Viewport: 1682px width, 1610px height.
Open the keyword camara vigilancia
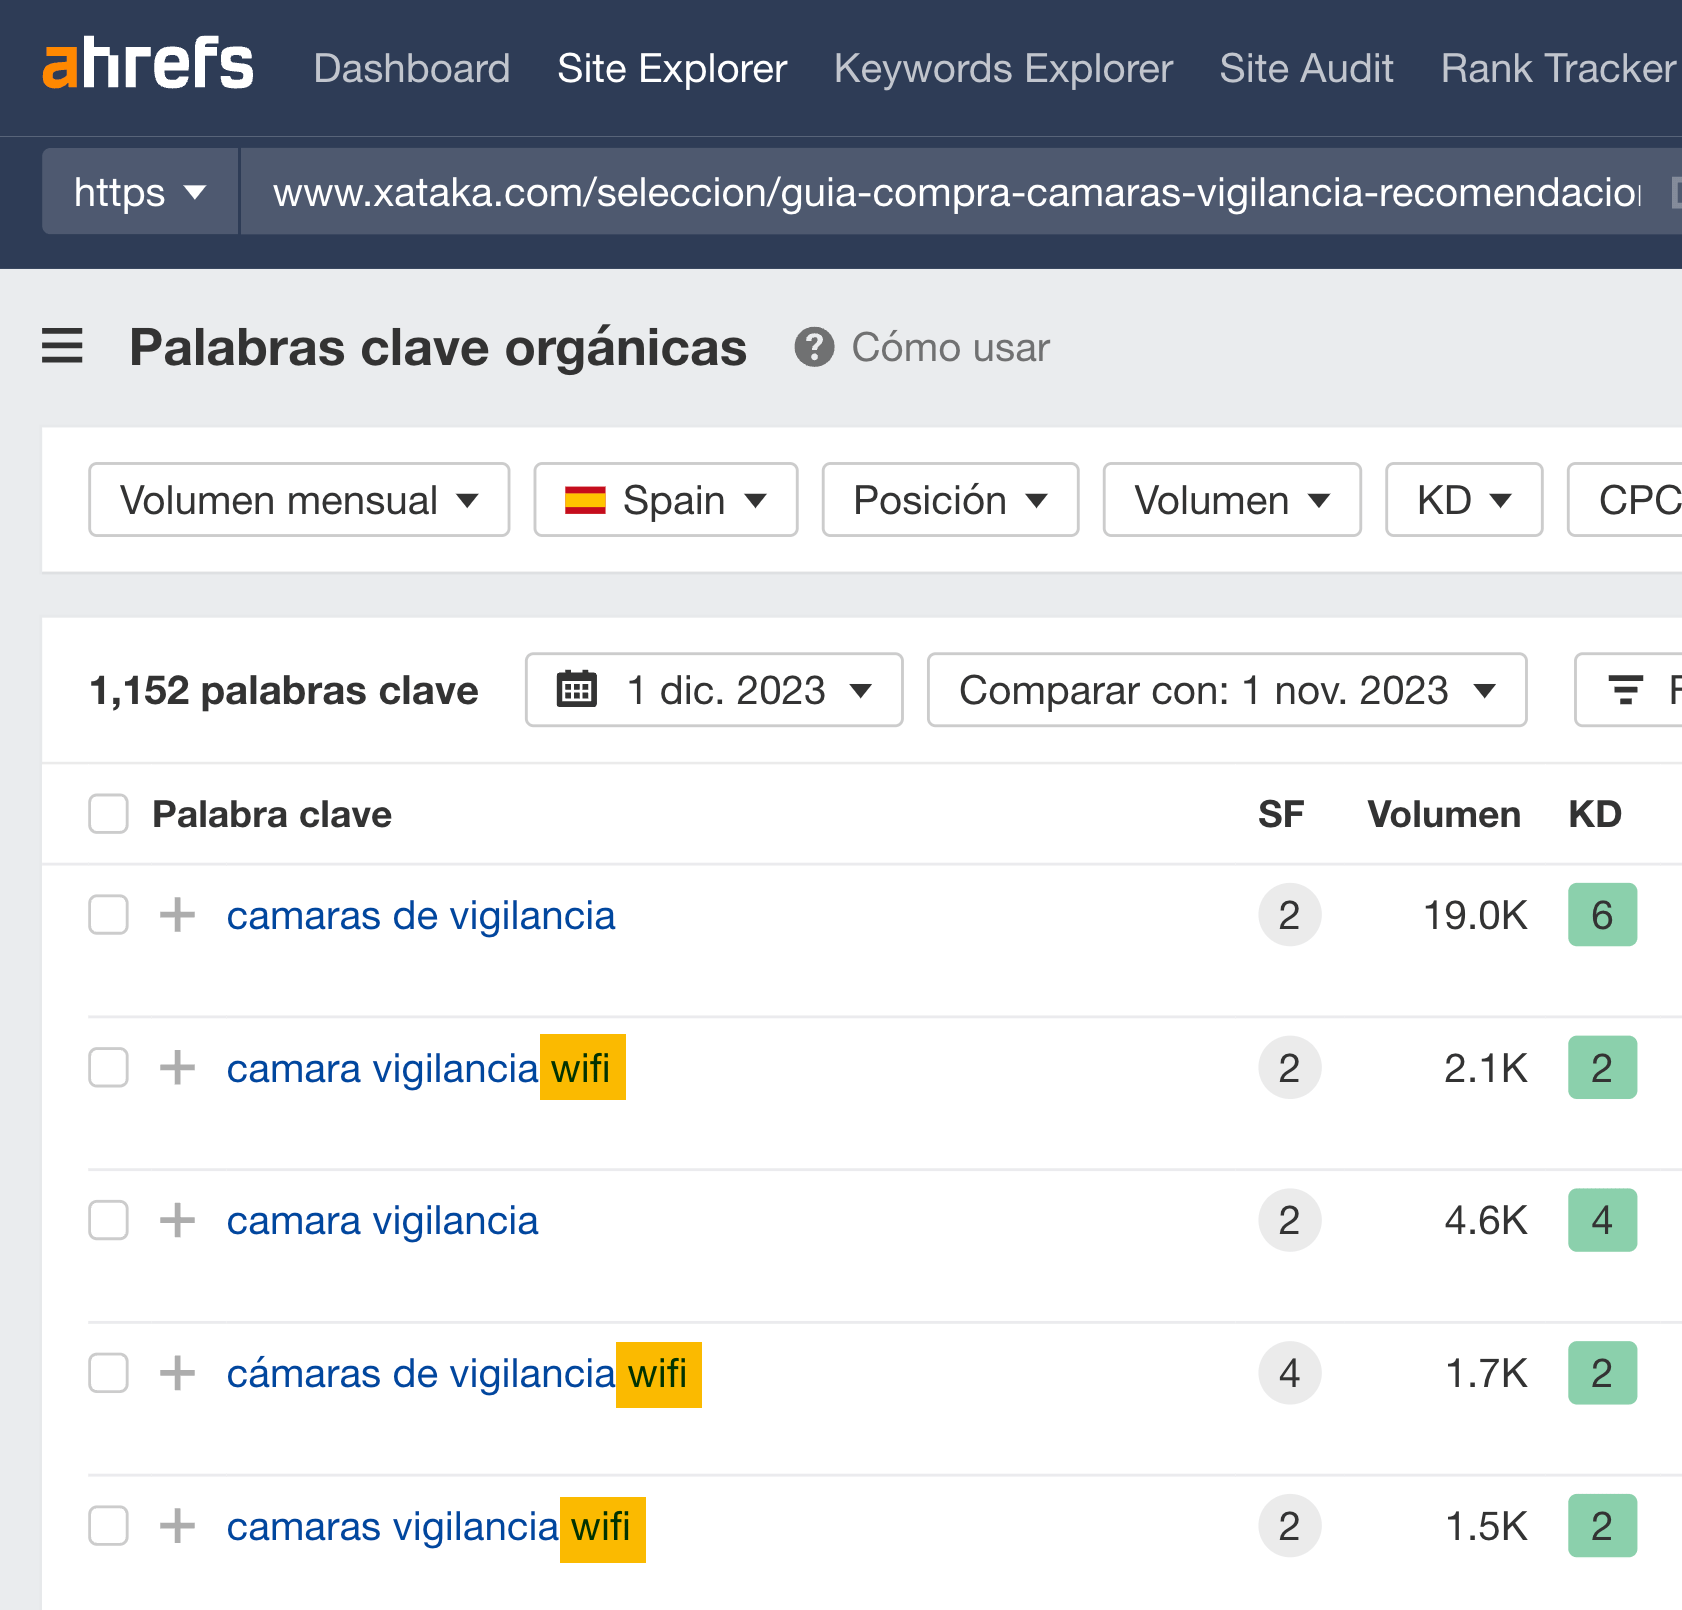point(382,1220)
